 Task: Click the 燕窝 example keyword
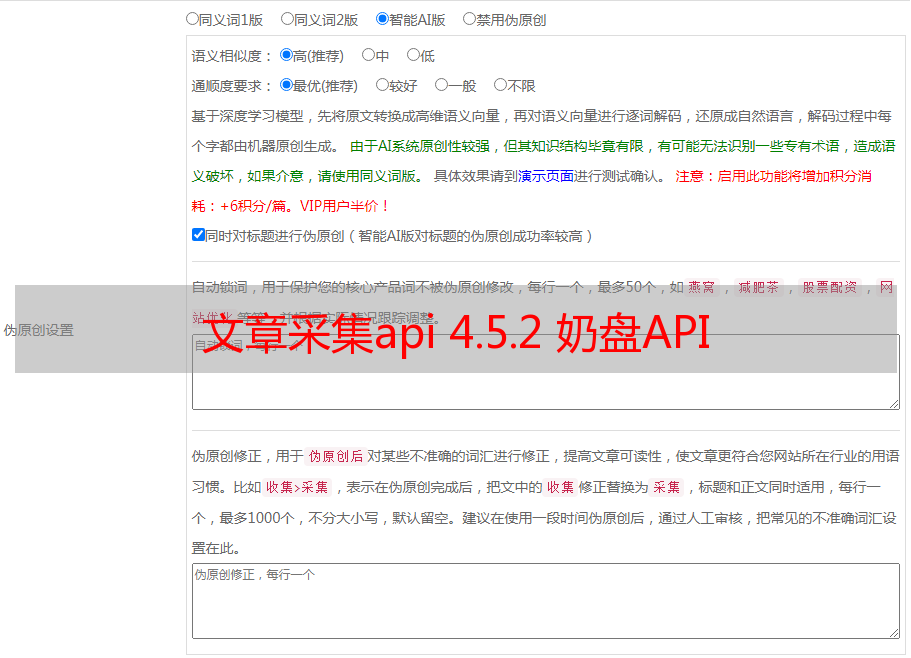point(702,287)
